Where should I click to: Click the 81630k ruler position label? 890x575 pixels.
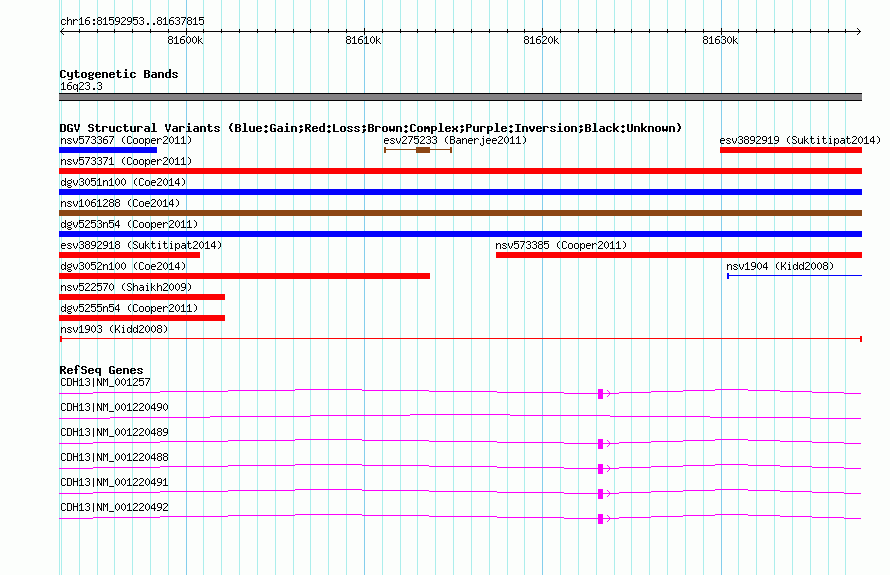tap(720, 40)
